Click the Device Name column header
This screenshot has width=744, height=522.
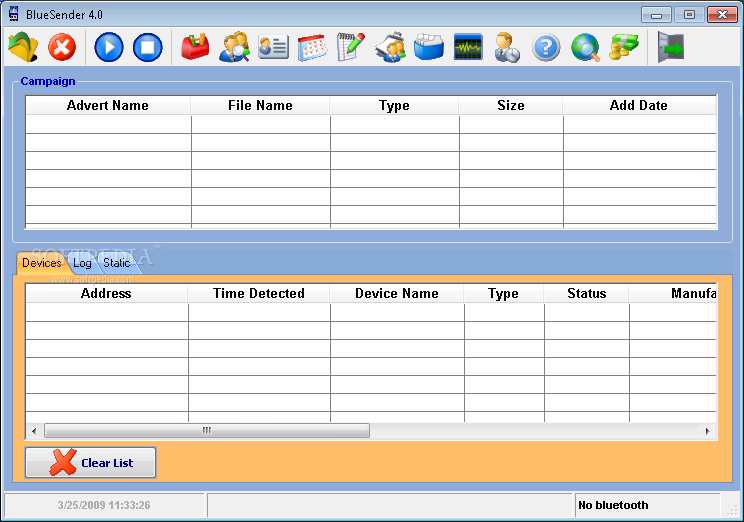pos(397,293)
